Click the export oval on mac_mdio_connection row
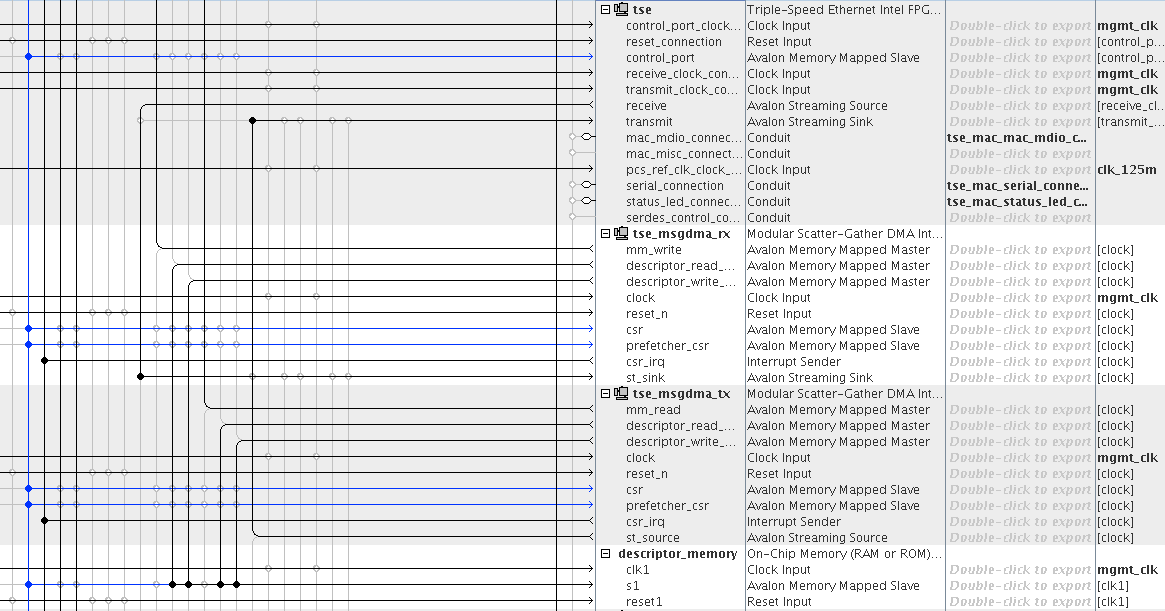This screenshot has width=1165, height=611. pos(587,137)
